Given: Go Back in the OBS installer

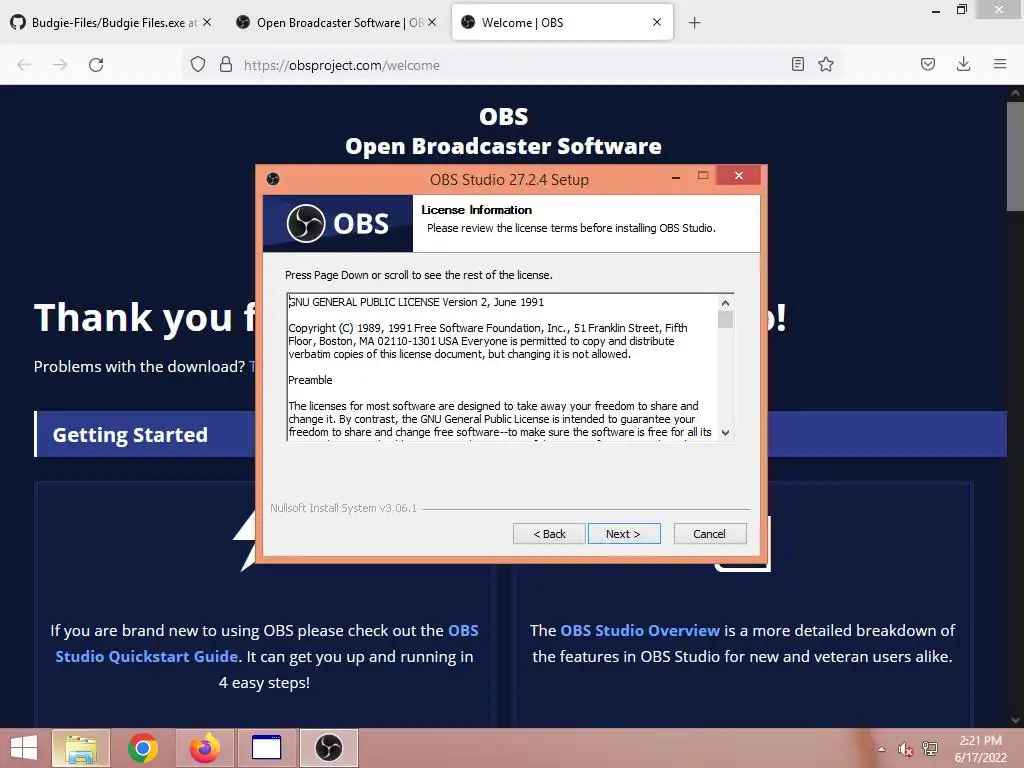Looking at the screenshot, I should coord(549,534).
